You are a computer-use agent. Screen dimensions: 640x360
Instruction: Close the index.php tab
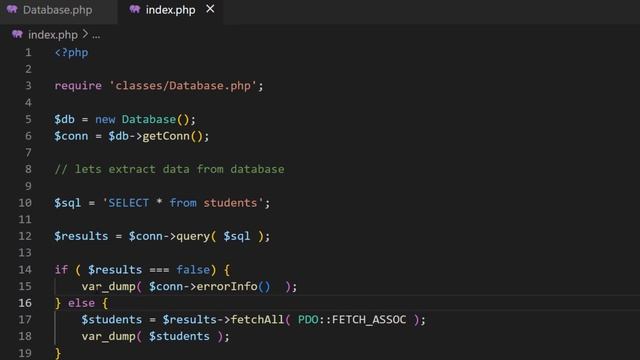(x=210, y=9)
